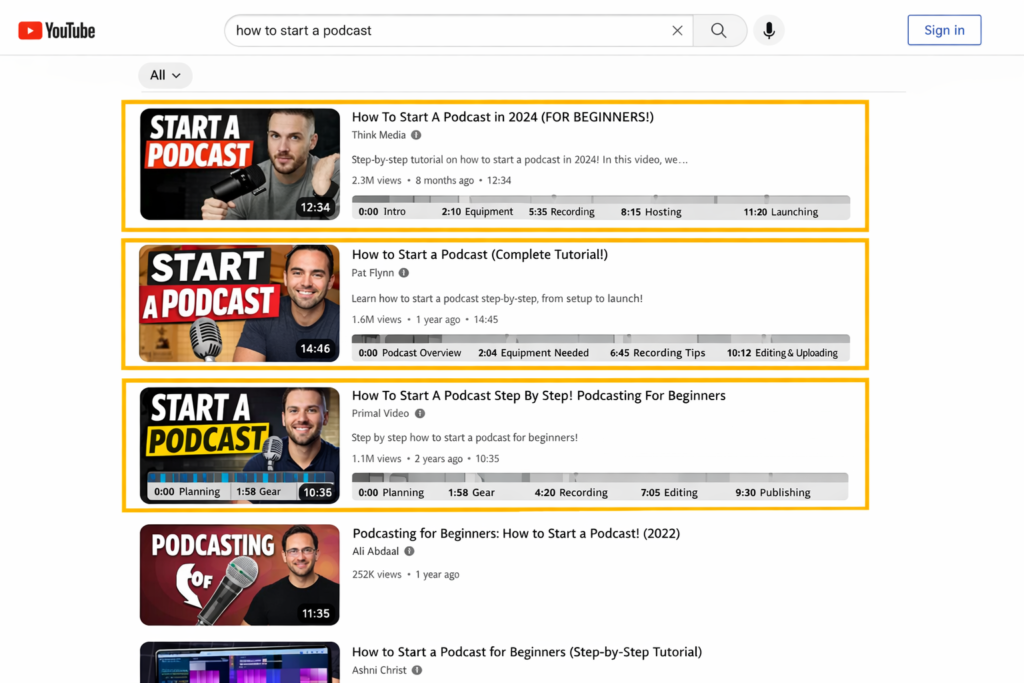Open video title How to Start a Podcast (Complete Tutorial!)
The image size is (1024, 683).
(480, 255)
